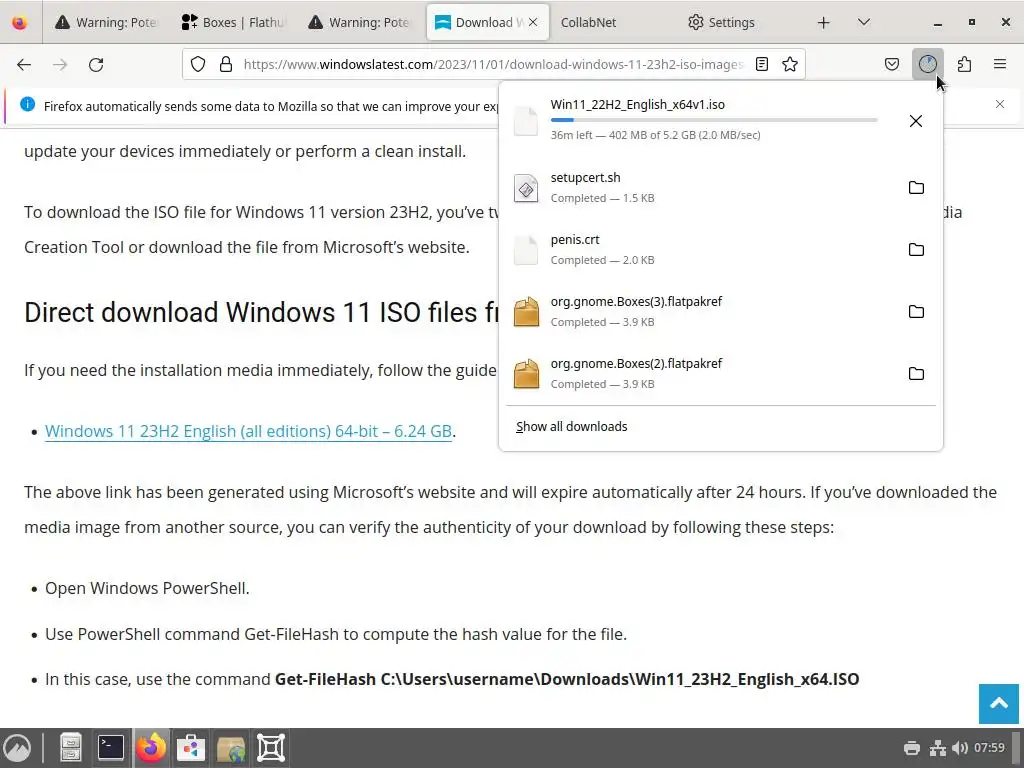Dismiss the Firefox data notification bar
Image resolution: width=1024 pixels, height=768 pixels.
1000,104
